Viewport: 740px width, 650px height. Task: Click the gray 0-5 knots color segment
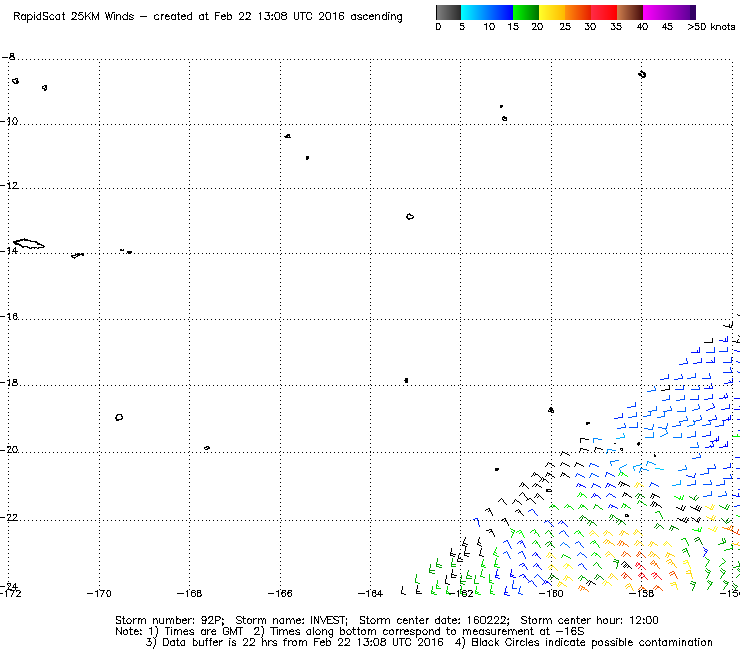tap(448, 12)
